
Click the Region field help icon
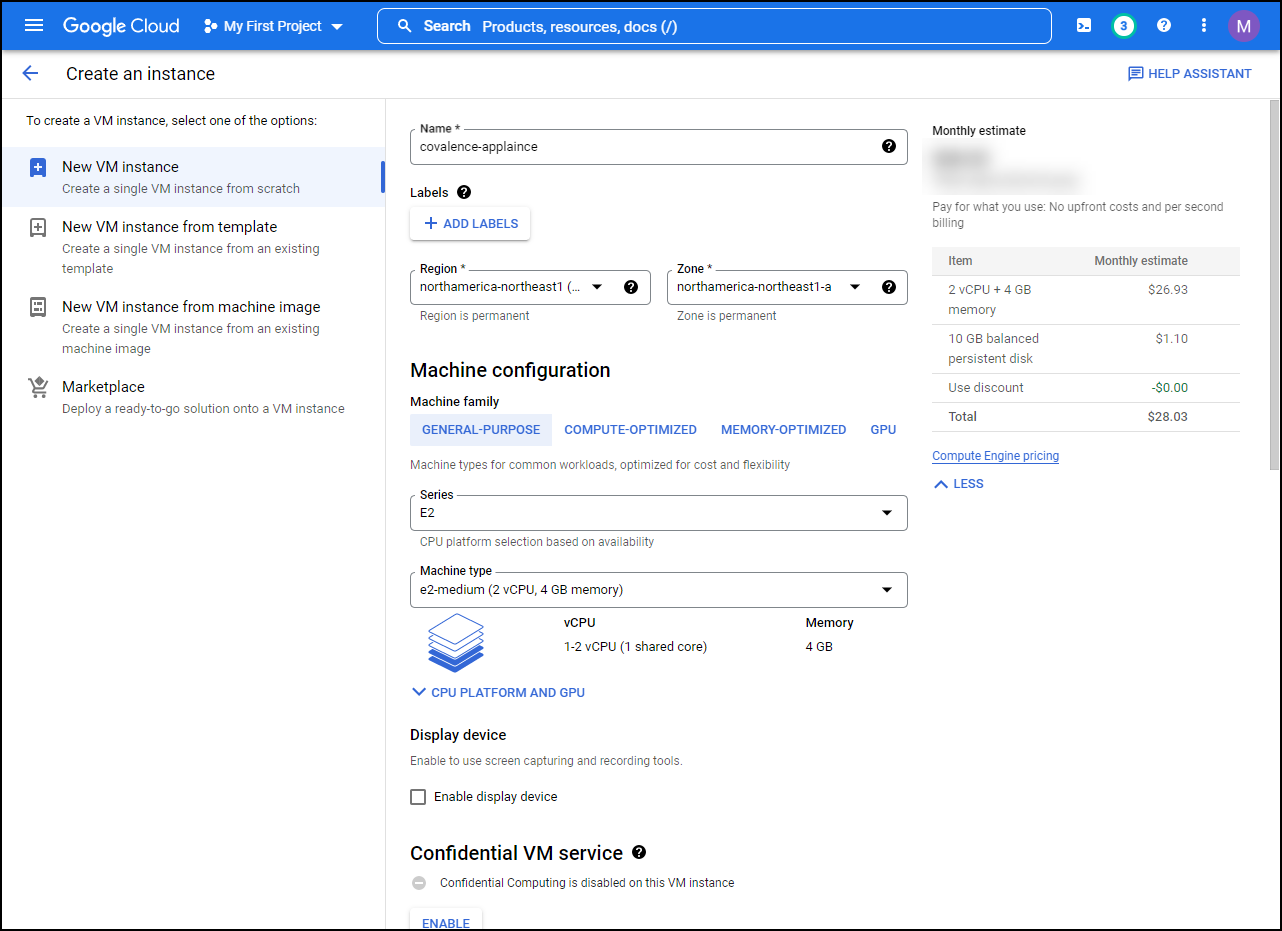point(631,287)
